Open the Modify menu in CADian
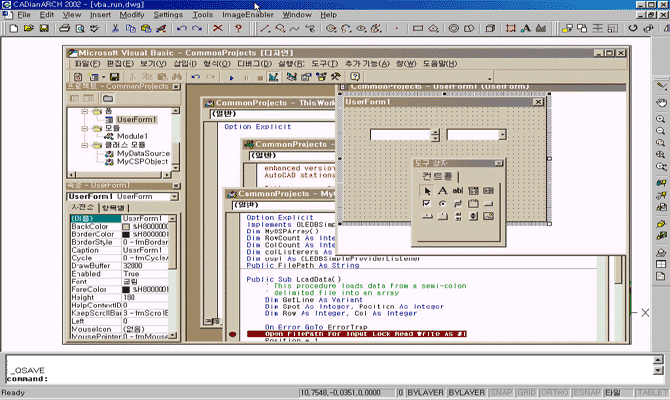Image resolution: width=670 pixels, height=400 pixels. pyautogui.click(x=132, y=15)
